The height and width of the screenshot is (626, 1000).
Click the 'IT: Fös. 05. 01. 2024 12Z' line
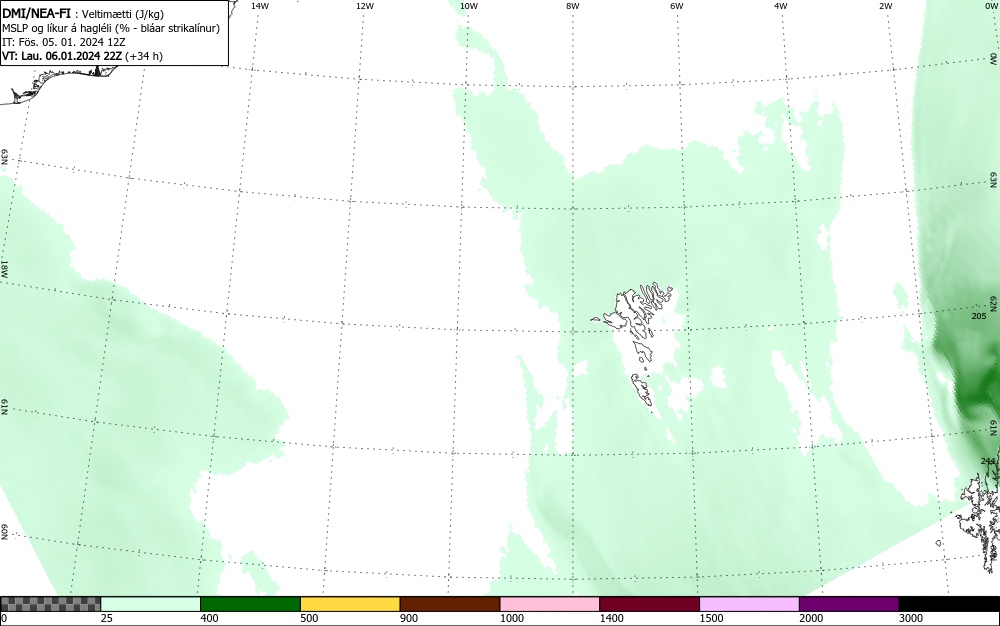64,42
